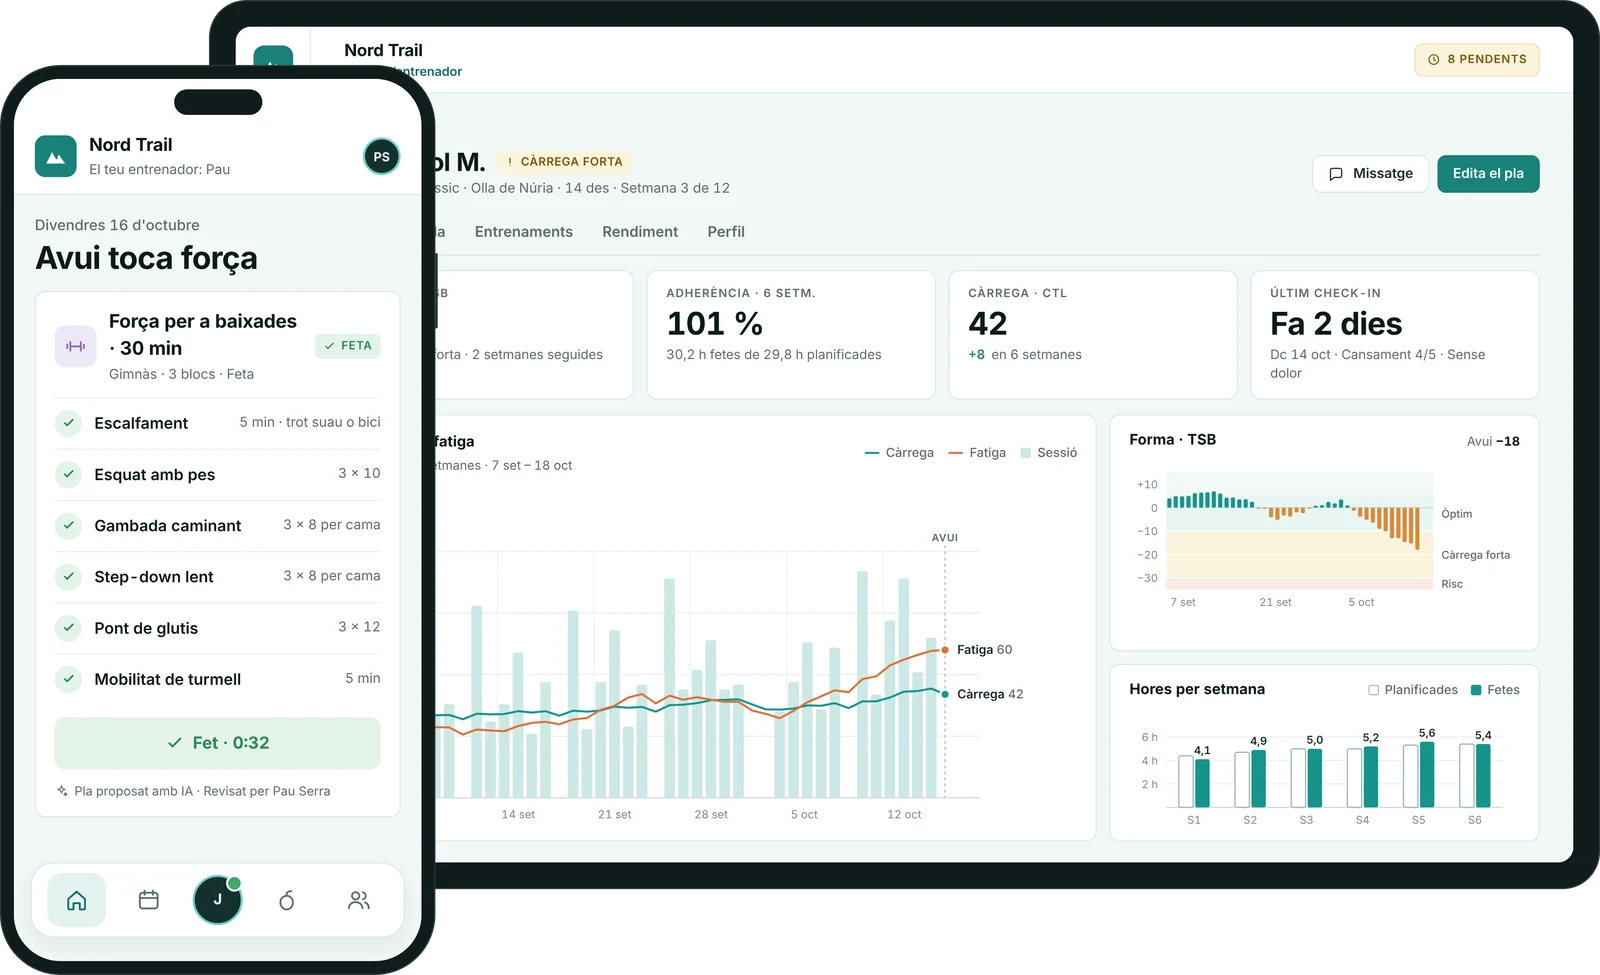Viewport: 1600px width, 975px height.
Task: Uncheck the Escalfament exercise
Action: click(x=68, y=423)
